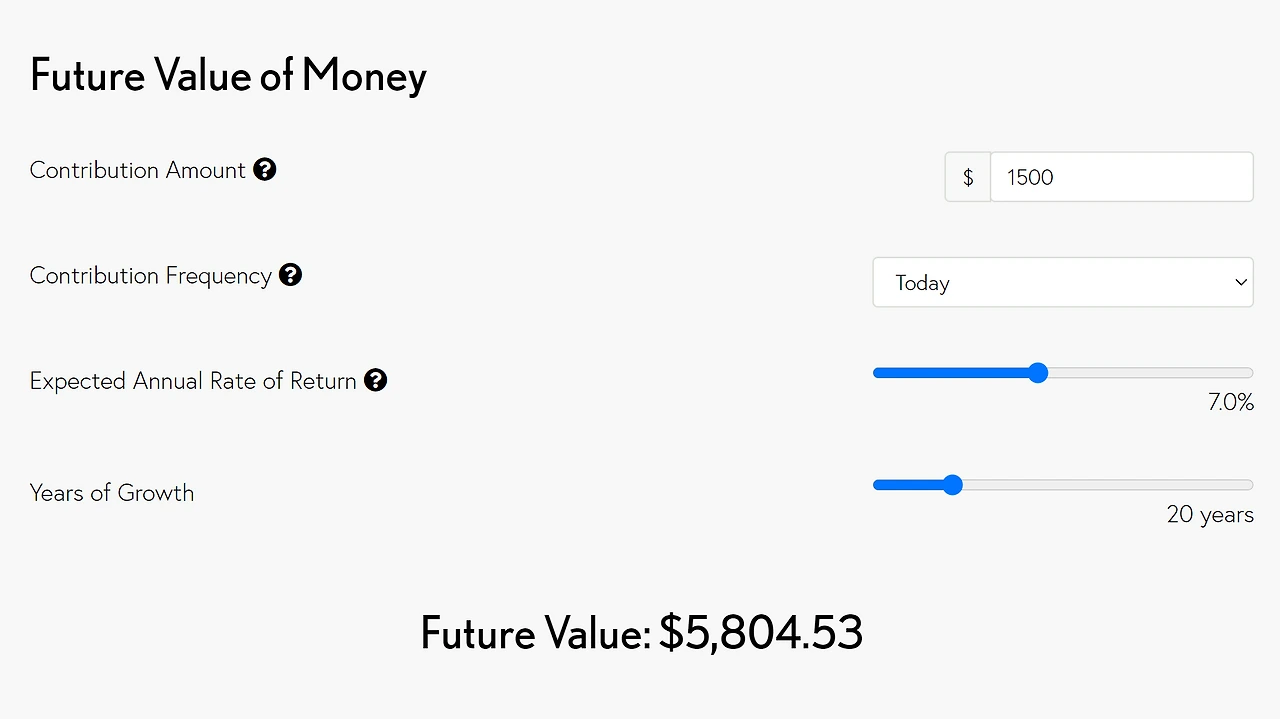Click the Future Value of Money heading
This screenshot has width=1280, height=719.
(228, 76)
